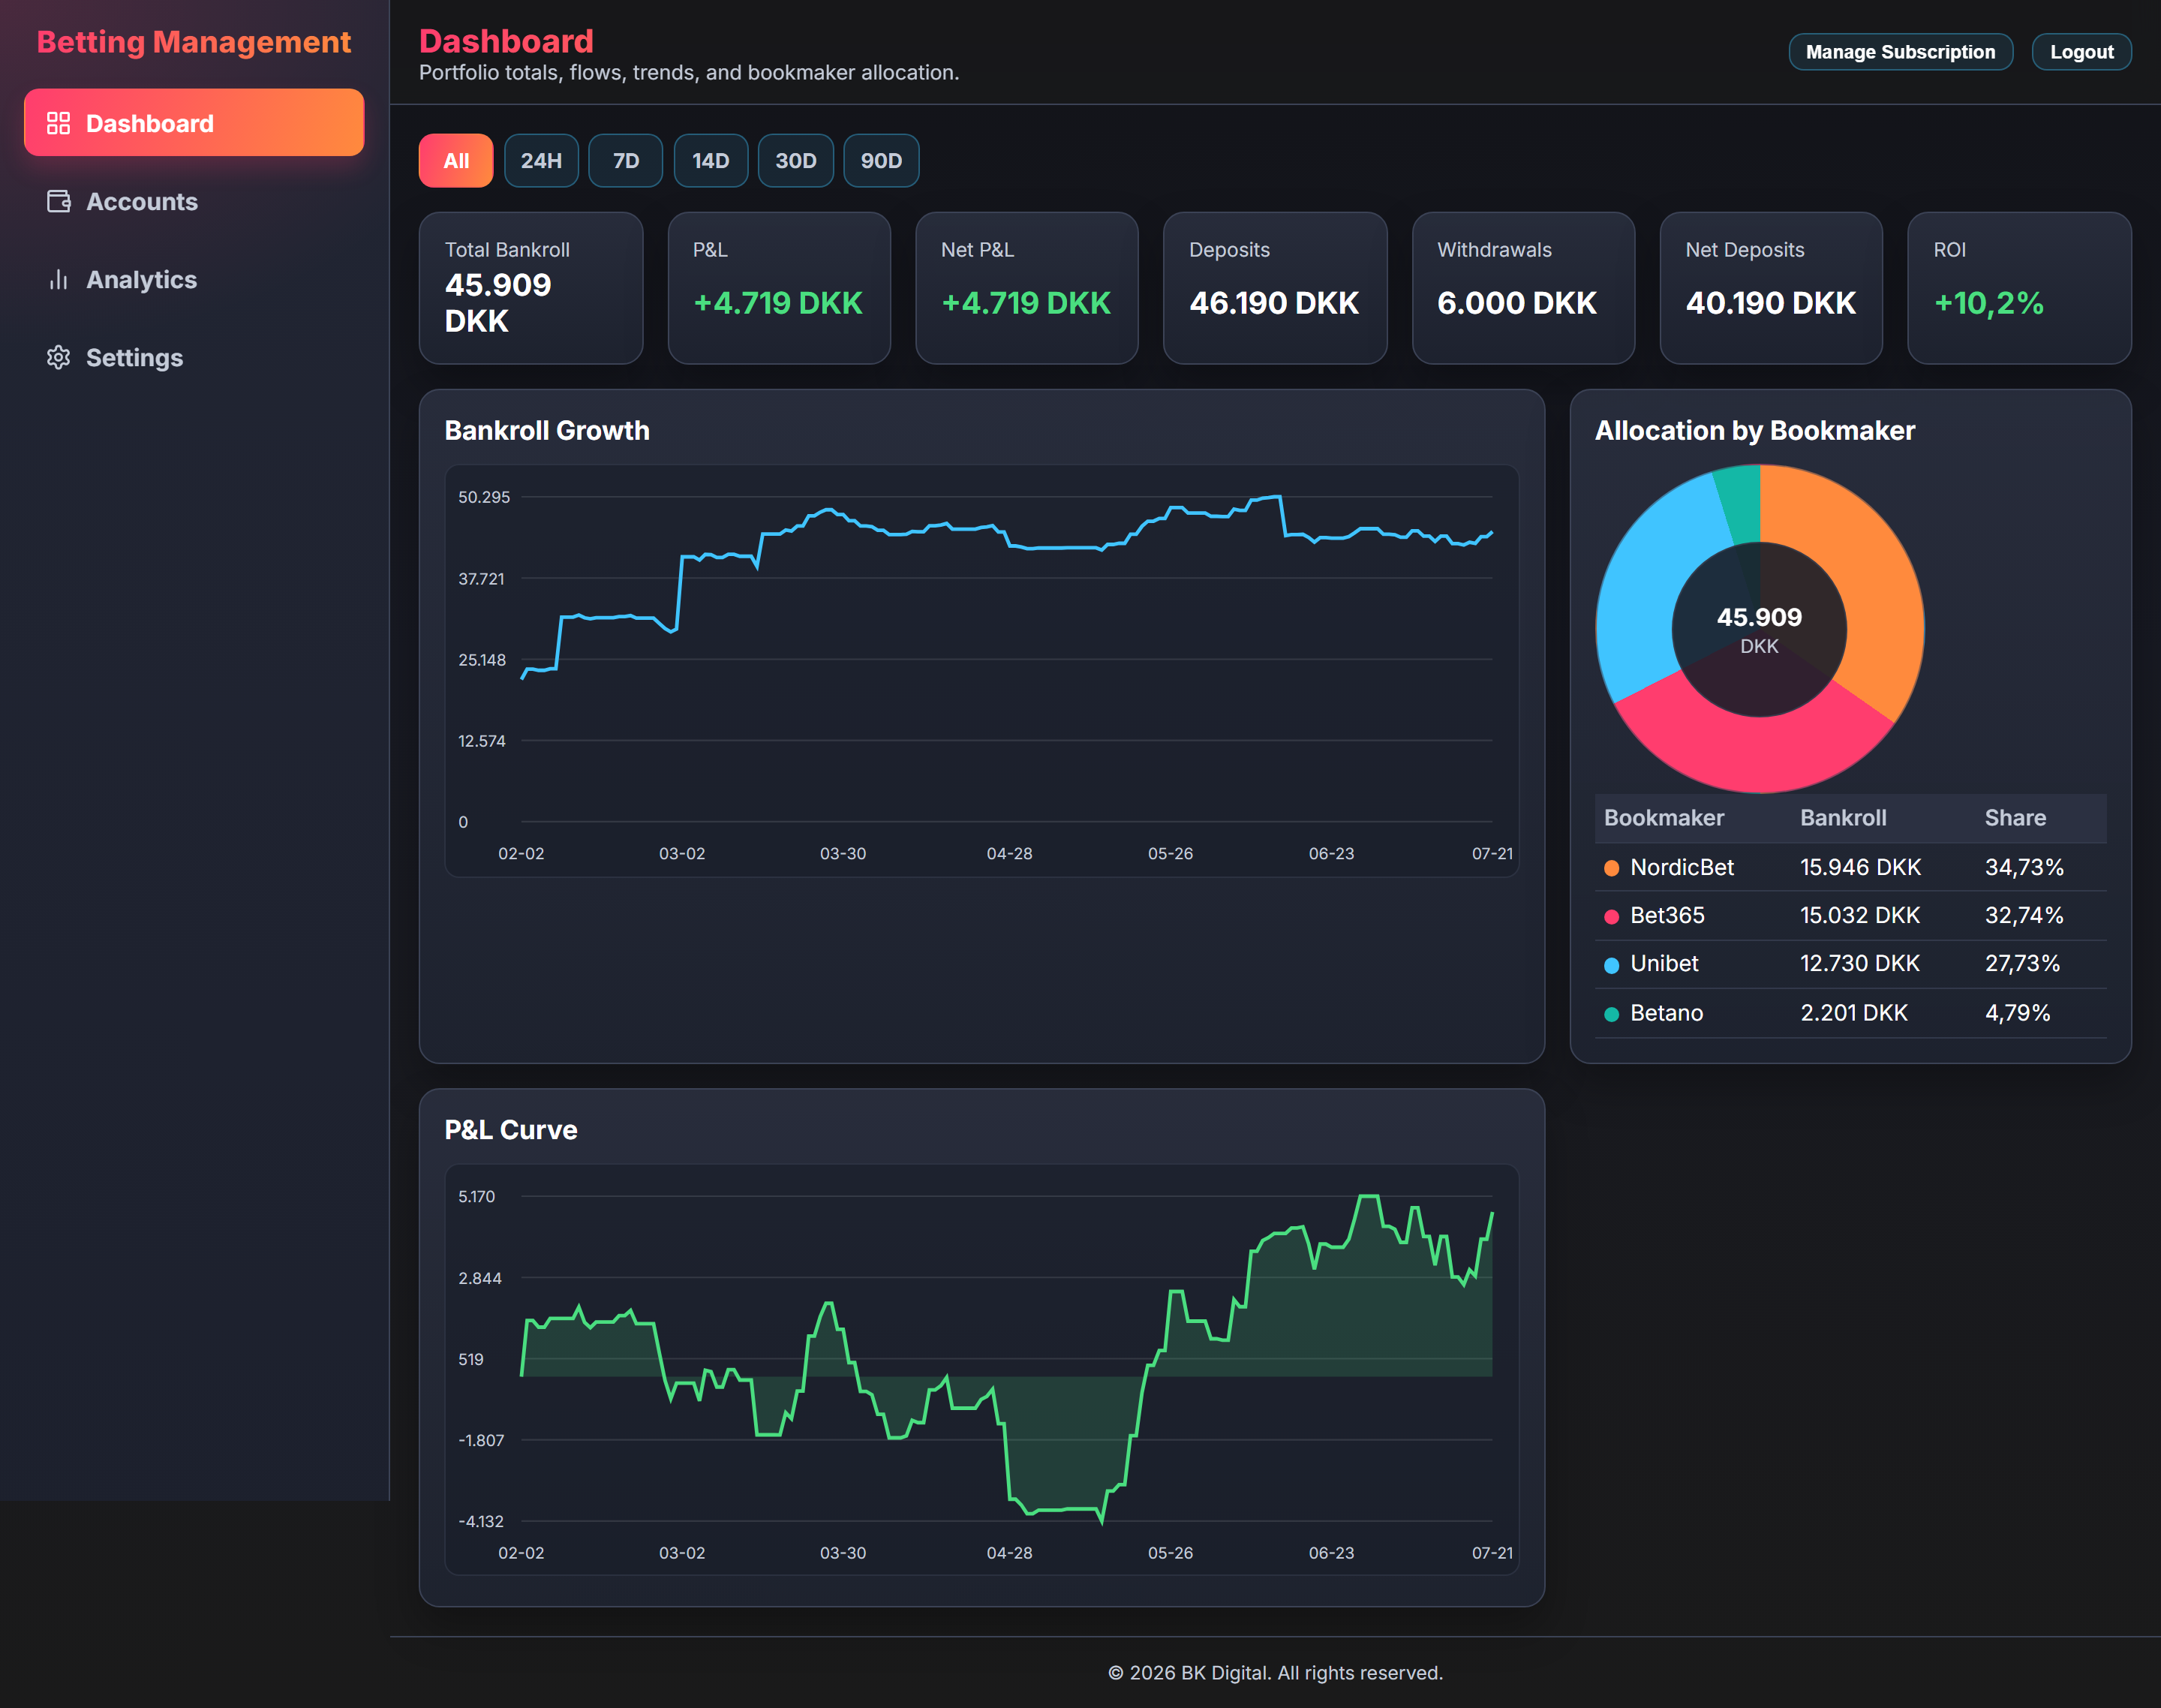
Task: Click the 4,79% share value
Action: click(x=2017, y=1013)
